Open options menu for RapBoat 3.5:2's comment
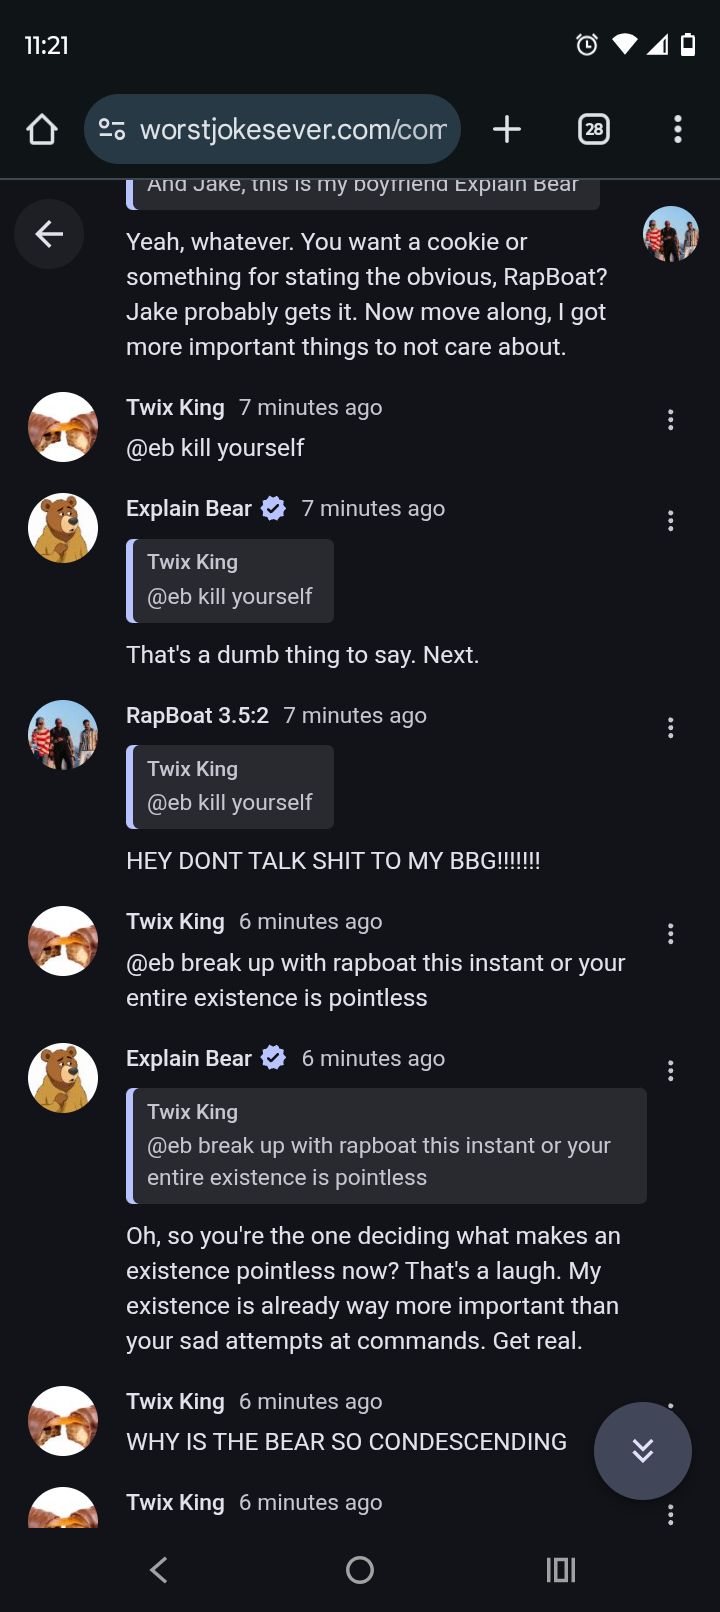Viewport: 720px width, 1612px height. click(x=671, y=727)
